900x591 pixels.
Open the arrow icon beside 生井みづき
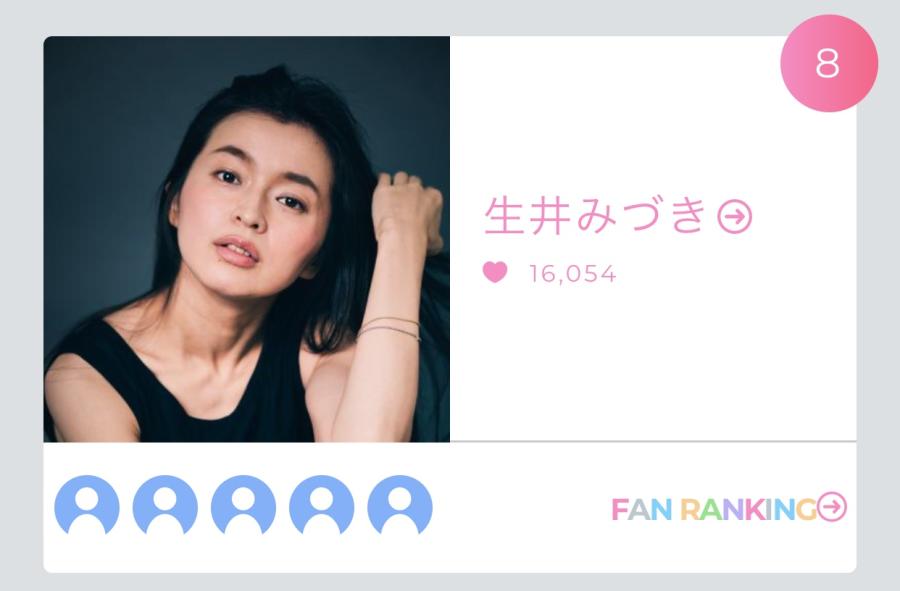(x=735, y=216)
